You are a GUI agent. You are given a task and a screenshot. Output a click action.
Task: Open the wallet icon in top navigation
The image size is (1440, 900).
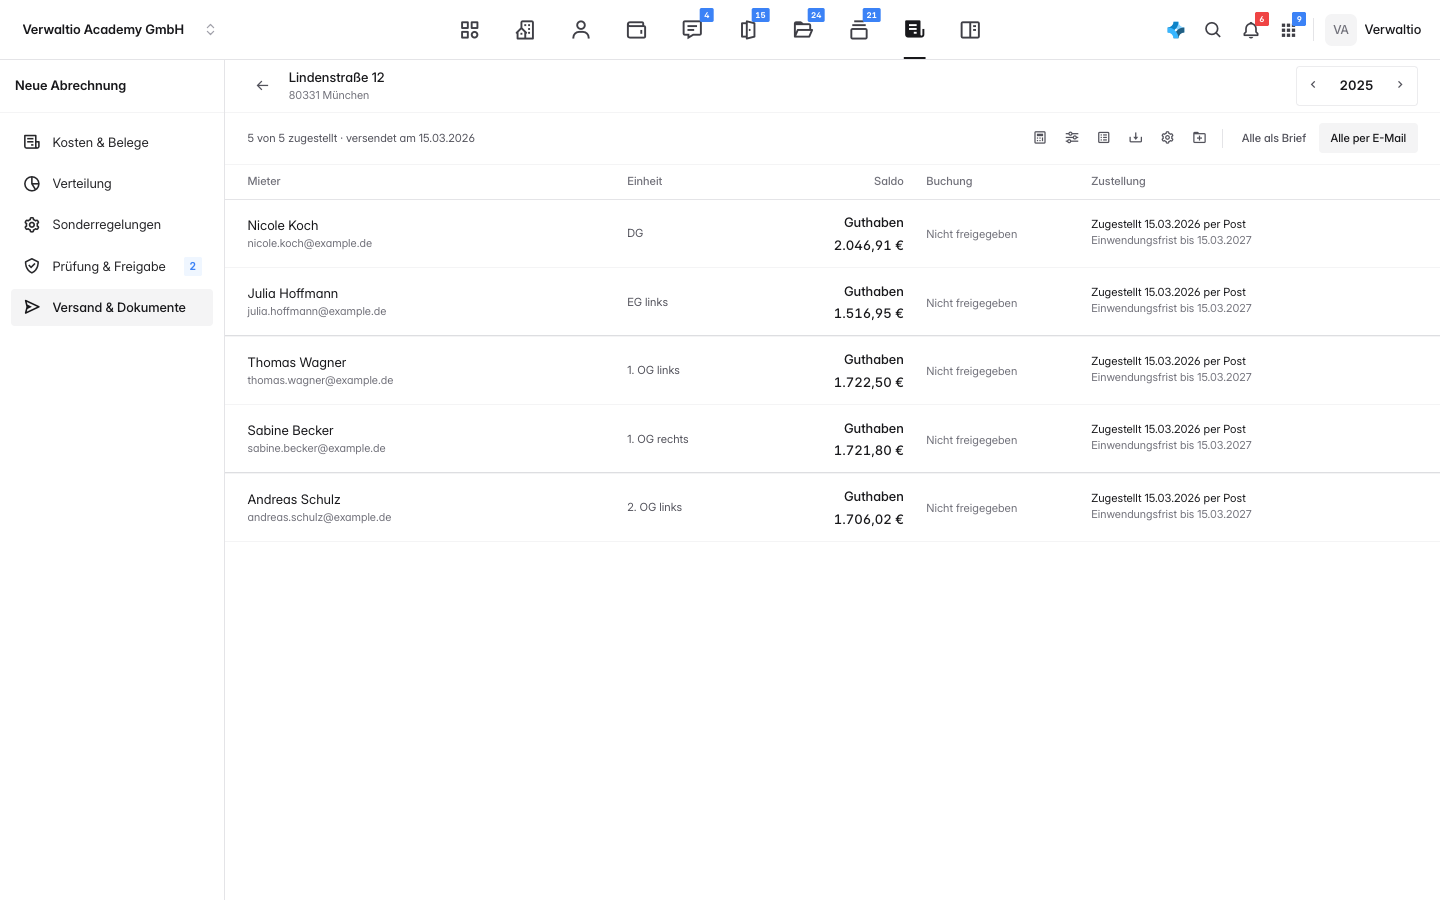pos(636,30)
